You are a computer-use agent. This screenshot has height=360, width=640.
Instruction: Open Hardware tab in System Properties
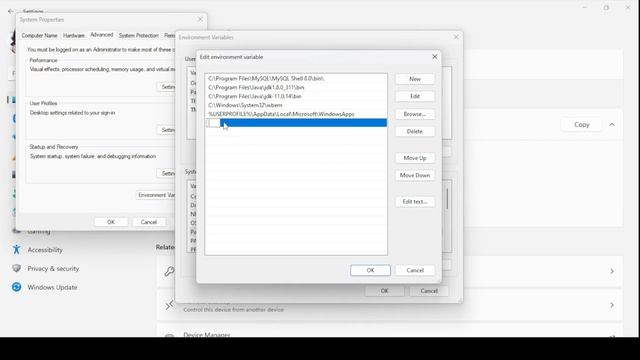coord(74,36)
